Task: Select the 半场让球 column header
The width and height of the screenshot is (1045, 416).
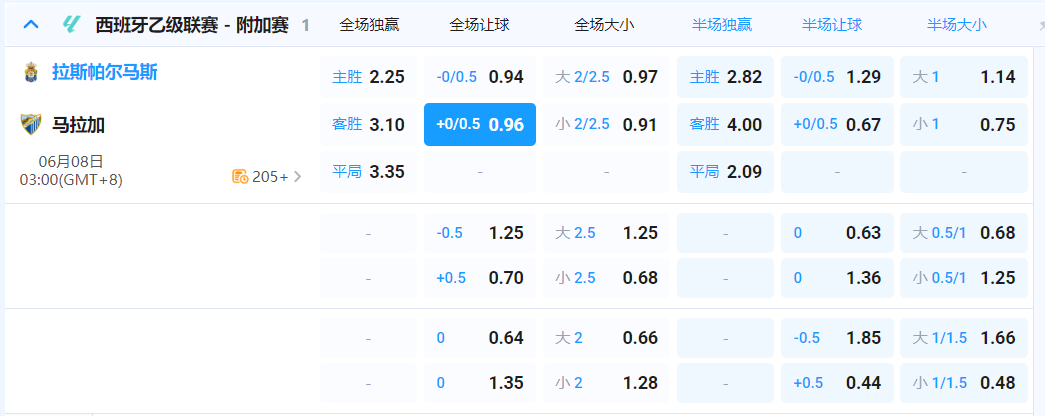Action: 832,25
